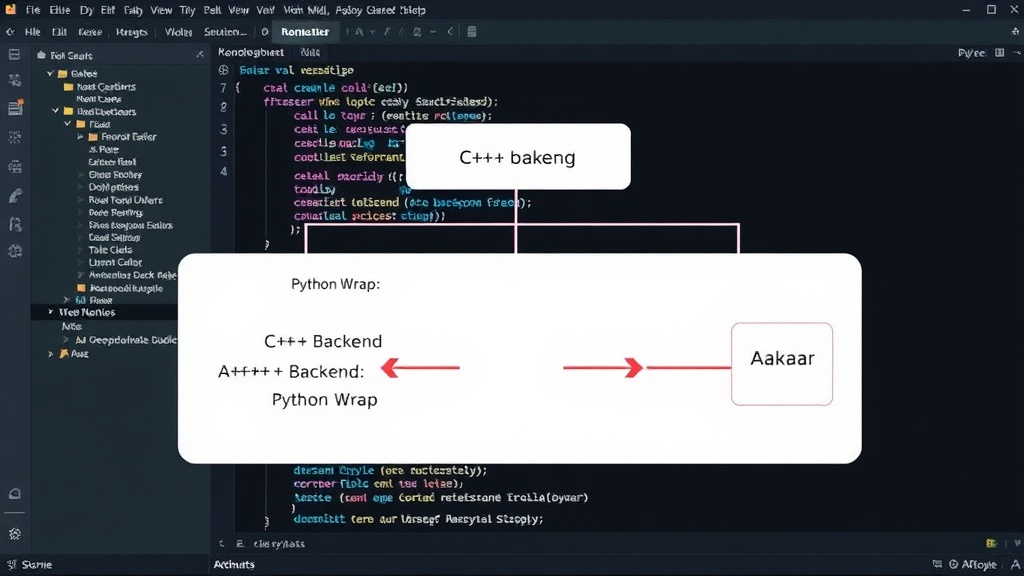Click the claryhate label in bottom panel
1024x576 pixels.
(x=279, y=543)
